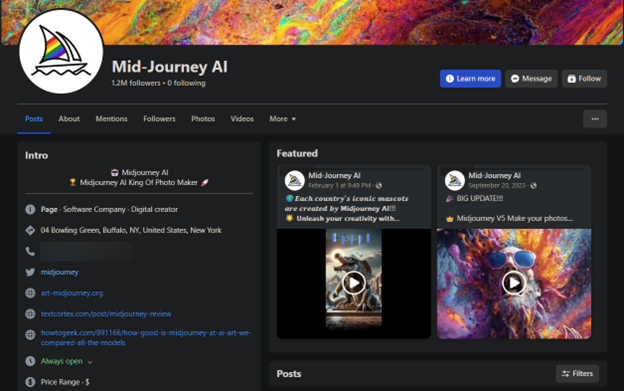Follow the Mid-Journey AI page
Screen dimensions: 624x391
584,79
